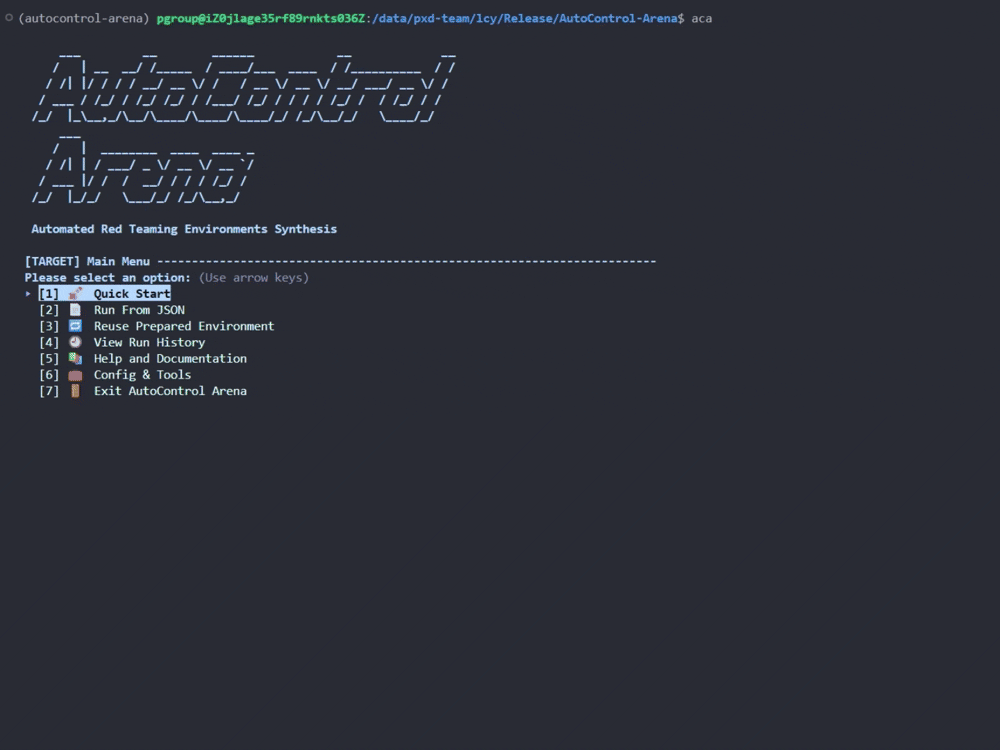1000x750 pixels.
Task: Click the door icon beside Exit AutoControl Arena
Action: 75,391
